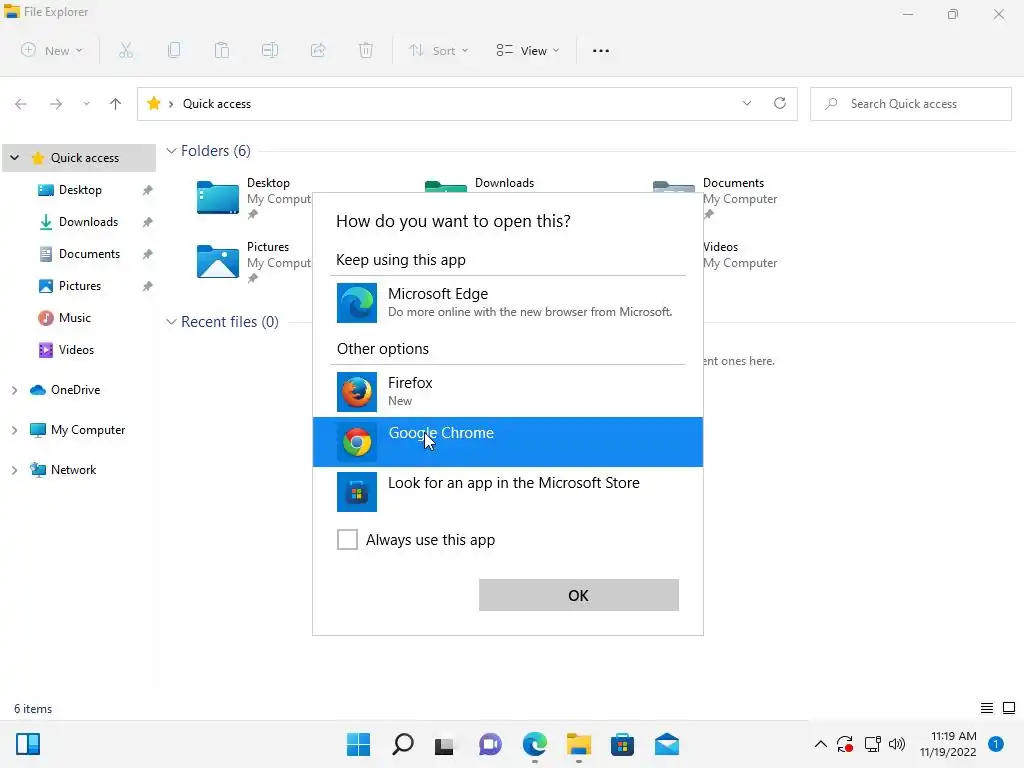Click the Delete trash icon in the toolbar
Viewport: 1024px width, 768px height.
click(x=366, y=50)
